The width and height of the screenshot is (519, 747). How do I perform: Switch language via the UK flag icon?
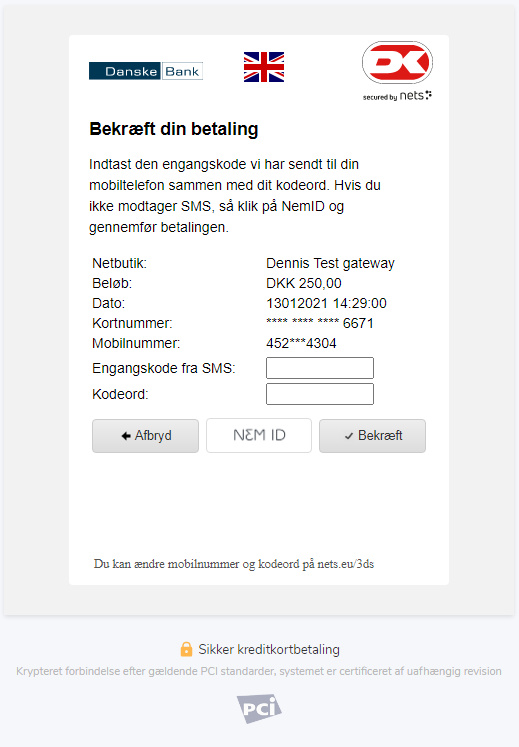tap(264, 67)
